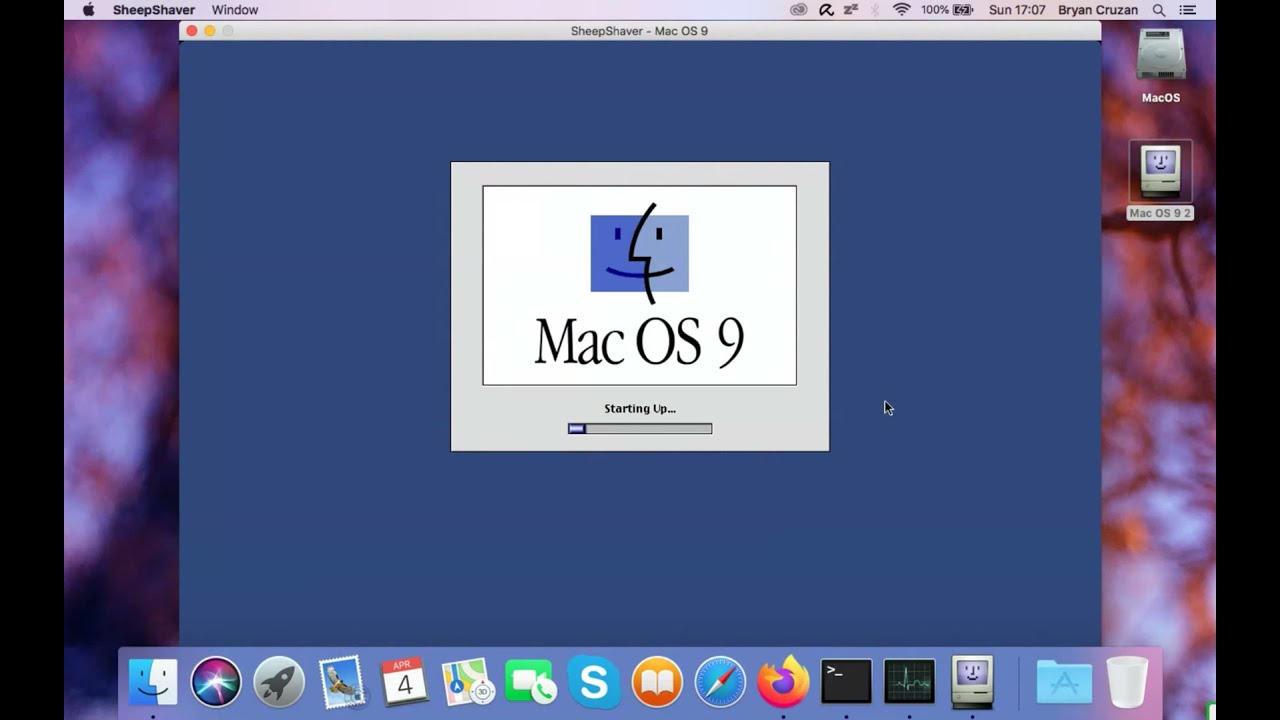This screenshot has width=1280, height=720.
Task: Launch Safari compass icon
Action: tap(720, 682)
